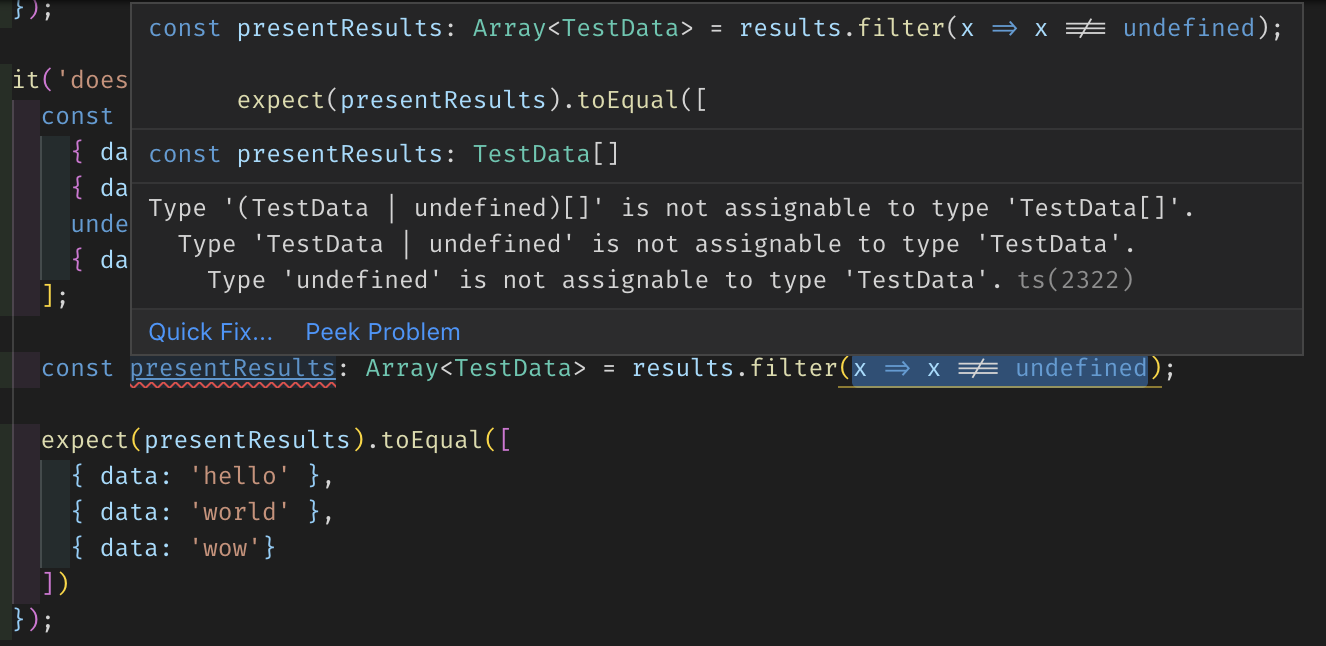
Task: Click the const keyword before the underlined presentResults
Action: click(x=77, y=368)
